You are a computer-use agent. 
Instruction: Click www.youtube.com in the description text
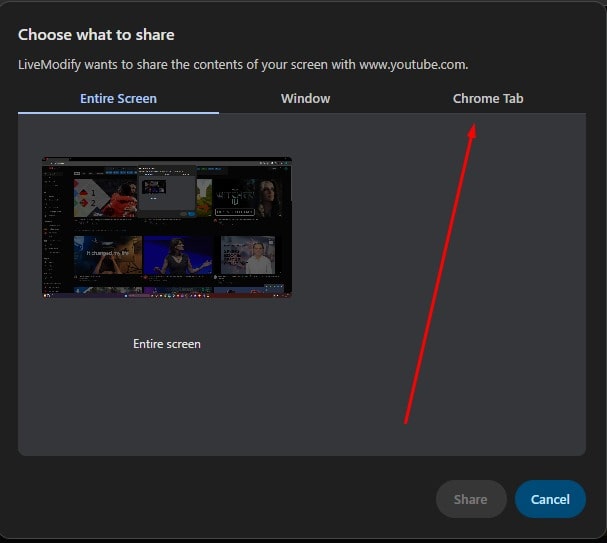[x=411, y=65]
